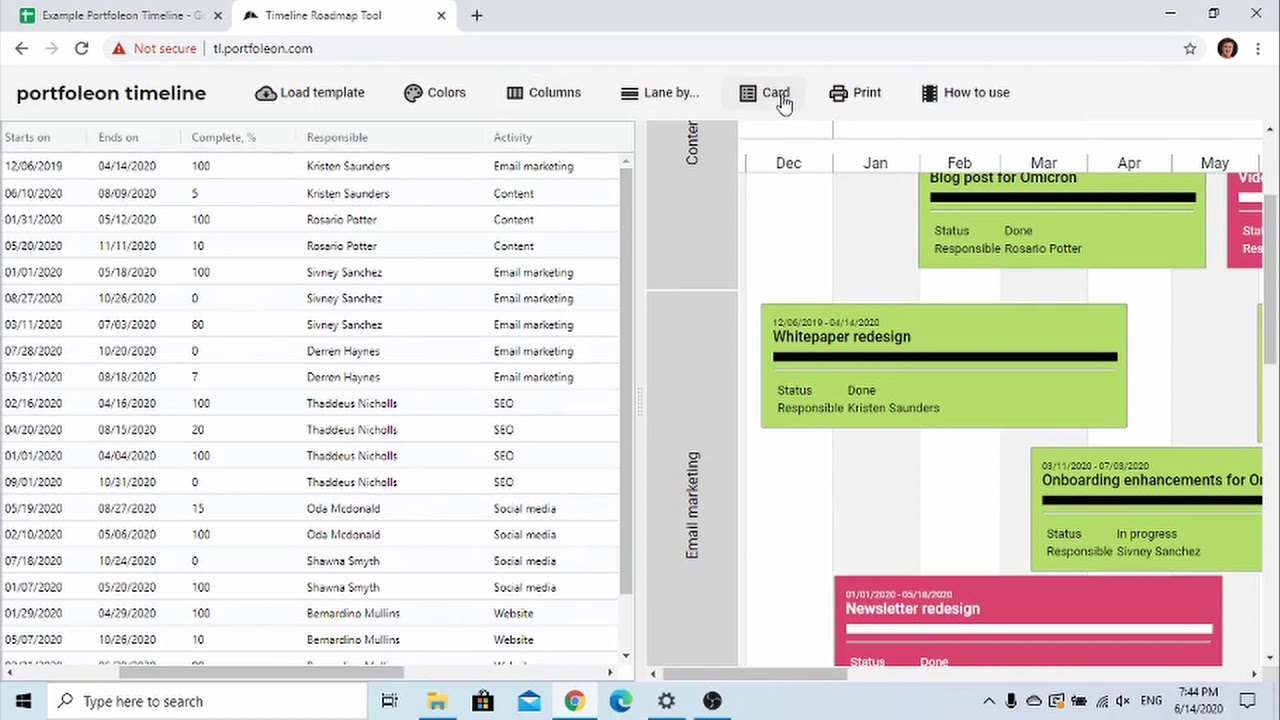Open the Colors palette option
The height and width of the screenshot is (720, 1280).
click(435, 93)
